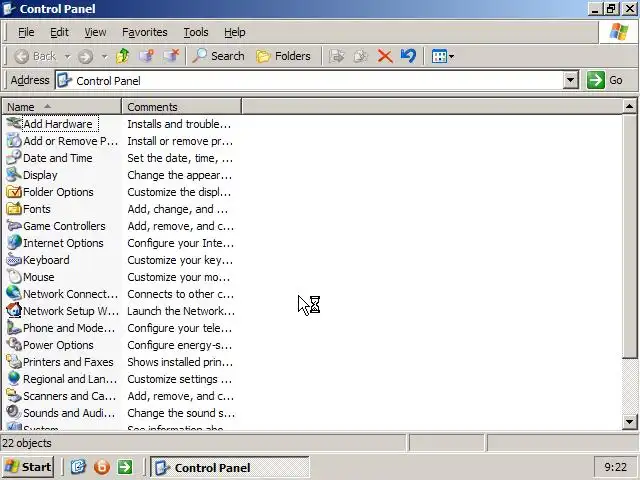Select the Scanners and Cameras icon
This screenshot has width=640, height=480.
pyautogui.click(x=14, y=396)
